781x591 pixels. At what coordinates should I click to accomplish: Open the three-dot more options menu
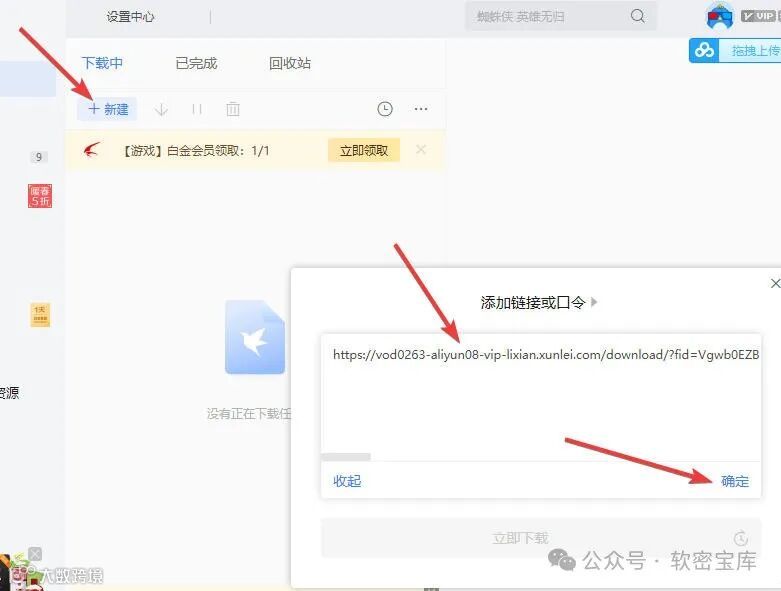click(421, 109)
